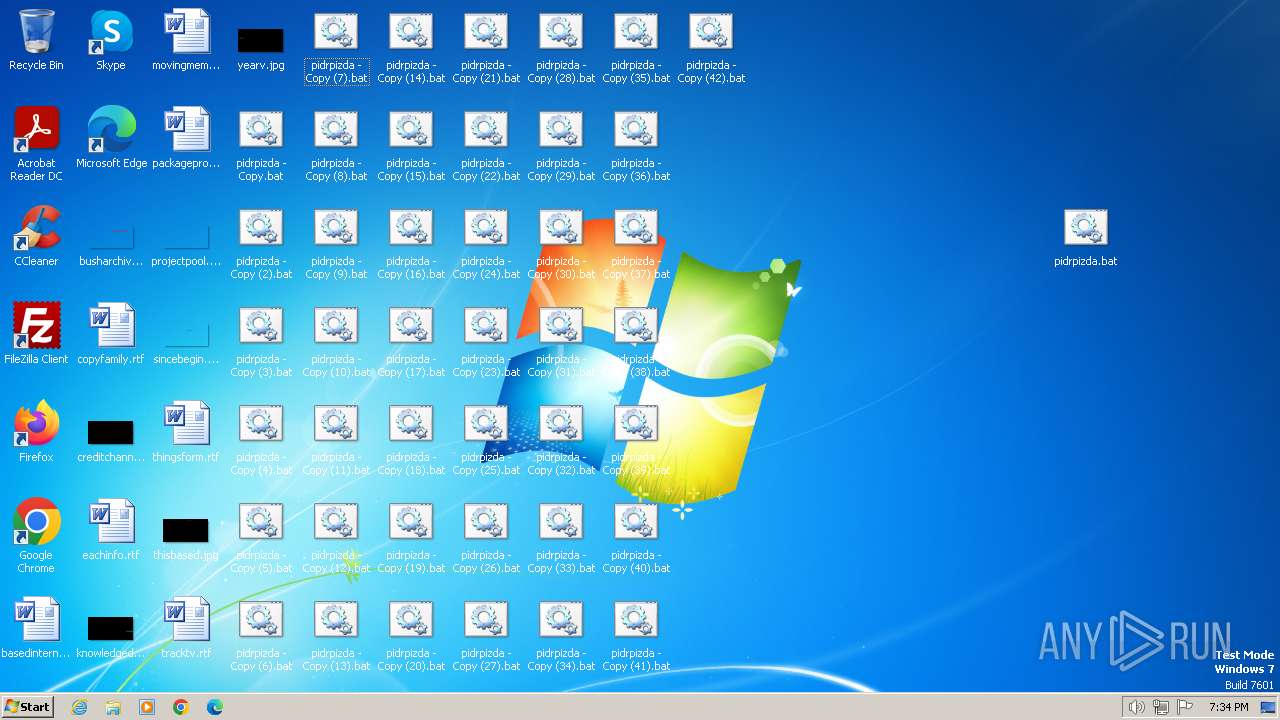Select pidrpizda - Copy (8).bat

(x=336, y=144)
